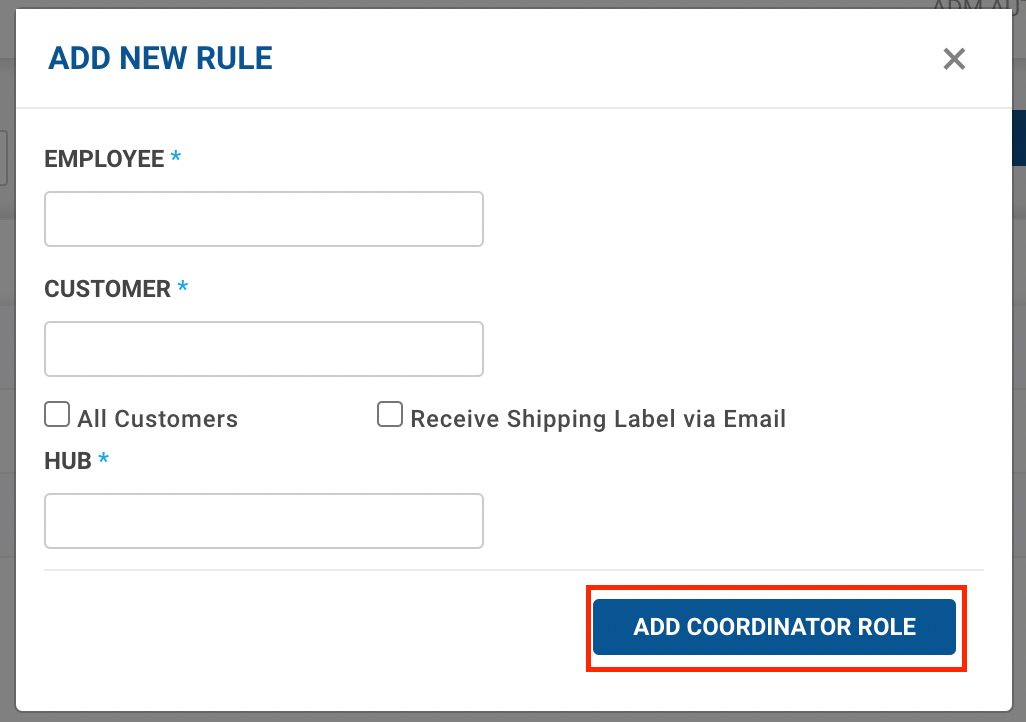Viewport: 1026px width, 722px height.
Task: Click the partially hidden control at left edge
Action: 4,158
